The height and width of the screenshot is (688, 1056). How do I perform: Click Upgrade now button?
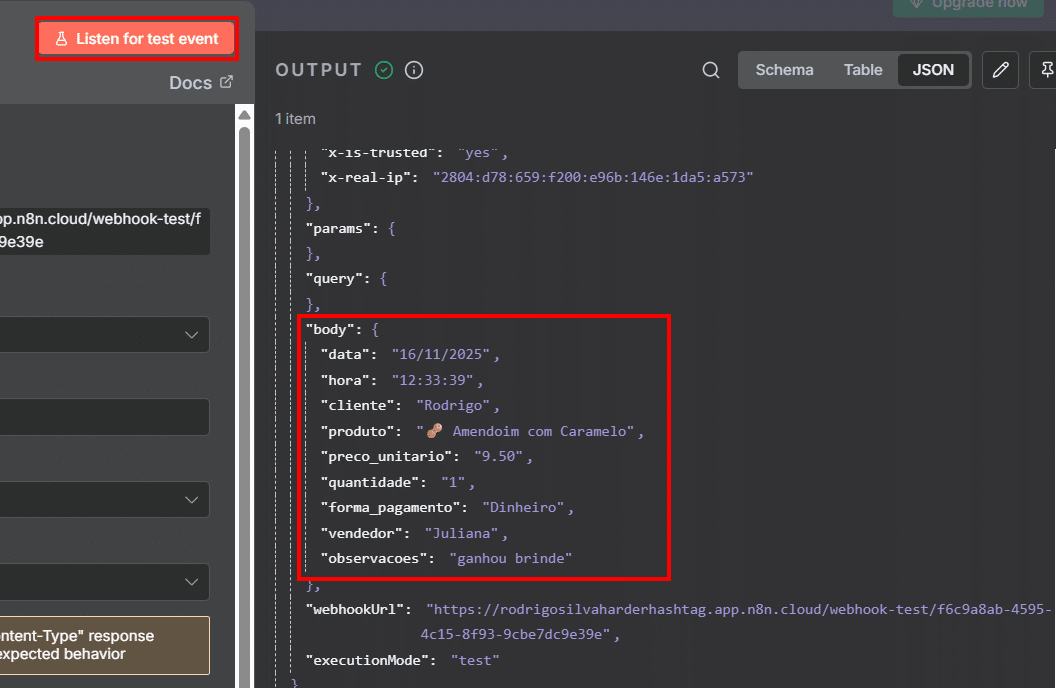[x=968, y=5]
